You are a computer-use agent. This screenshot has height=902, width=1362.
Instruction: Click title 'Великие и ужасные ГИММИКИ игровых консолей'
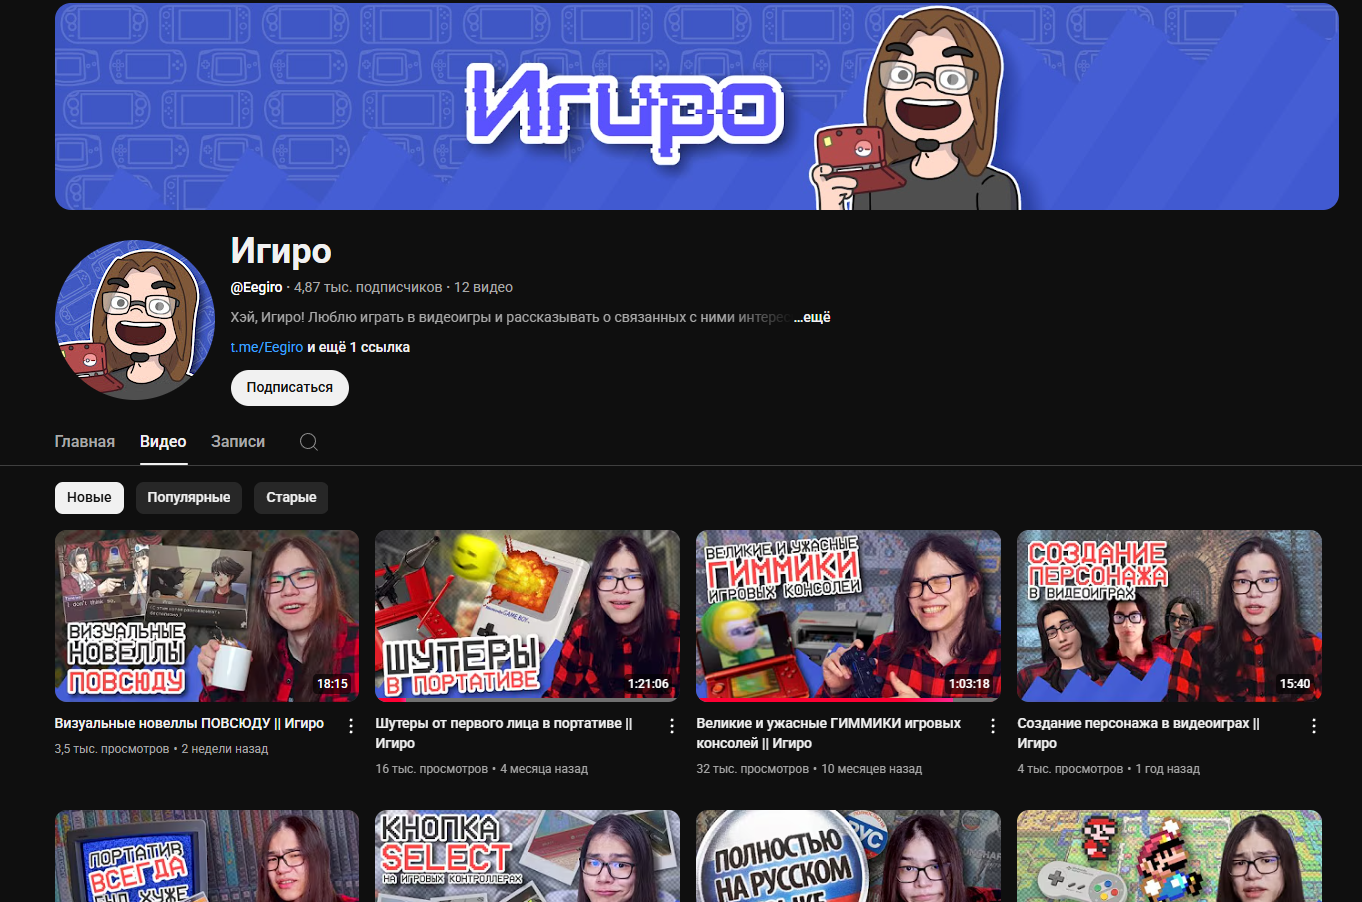coord(829,733)
